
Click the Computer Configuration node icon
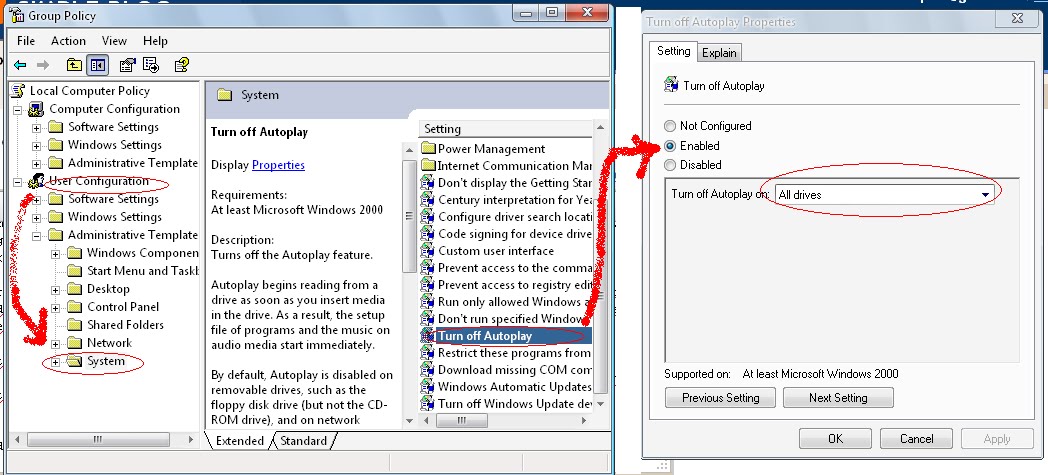pos(36,109)
